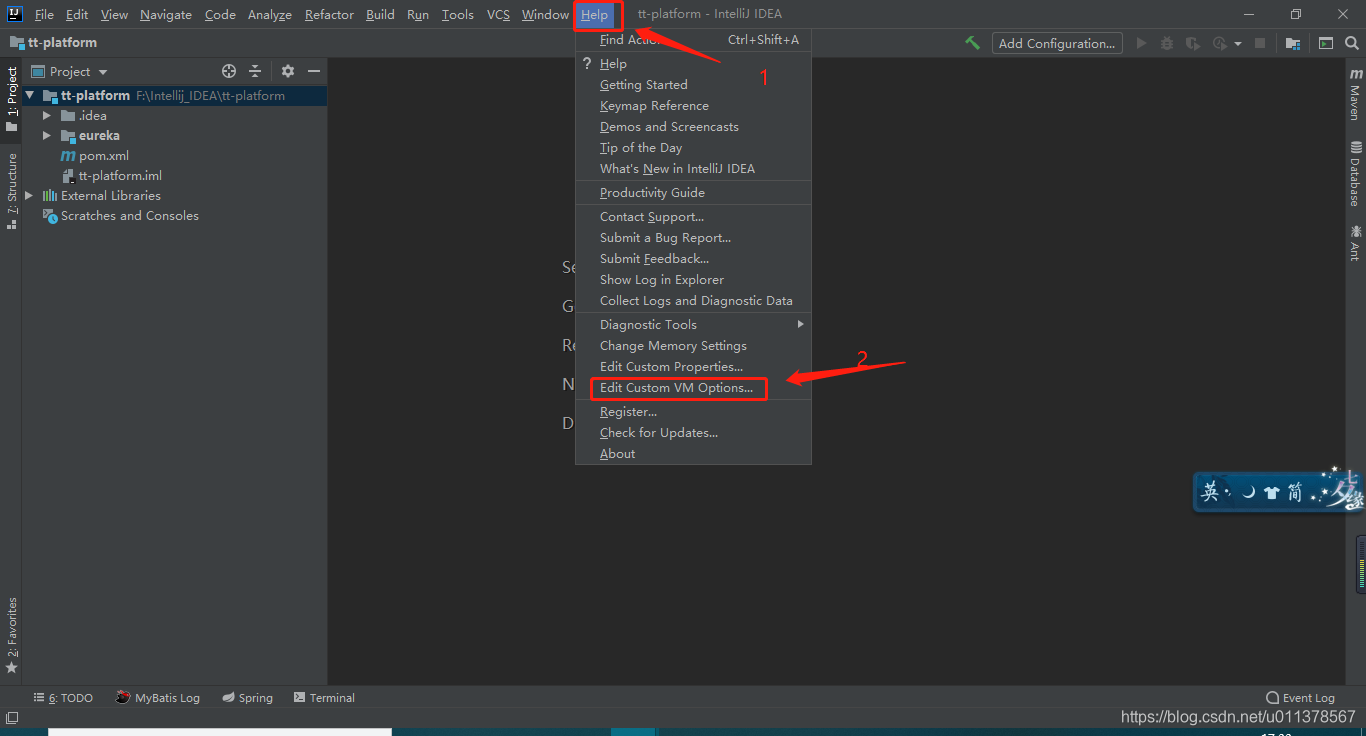Click the External Libraries bars icon
The width and height of the screenshot is (1366, 736).
pyautogui.click(x=50, y=196)
